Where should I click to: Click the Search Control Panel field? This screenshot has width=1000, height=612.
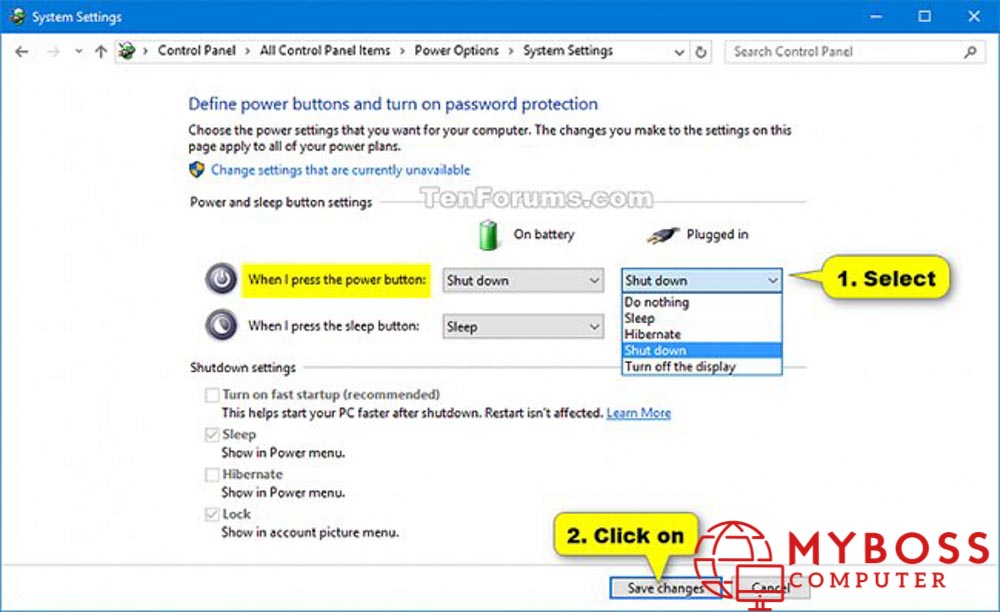tap(844, 52)
